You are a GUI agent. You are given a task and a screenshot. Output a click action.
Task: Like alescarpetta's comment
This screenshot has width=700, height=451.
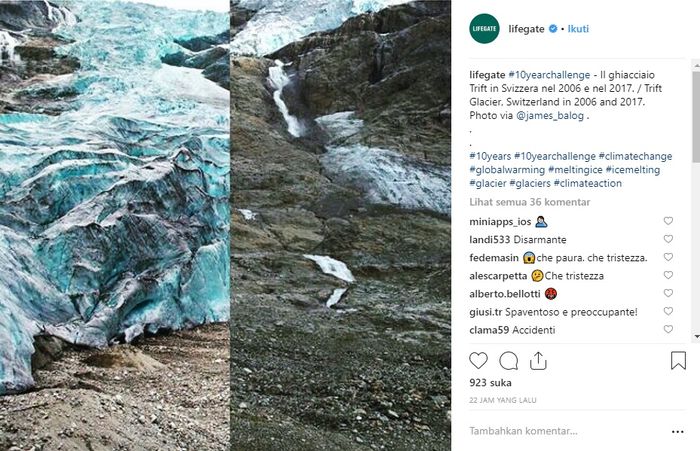(x=668, y=276)
